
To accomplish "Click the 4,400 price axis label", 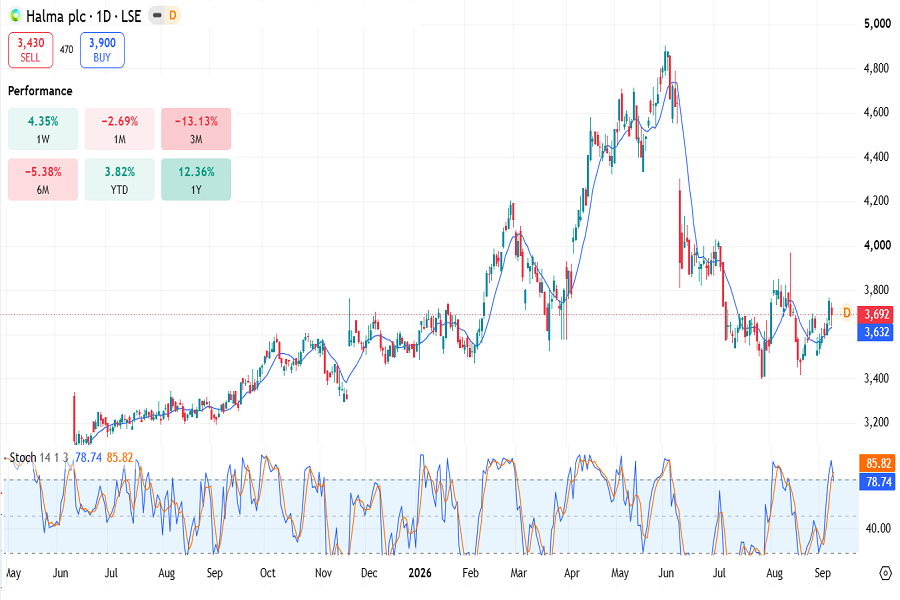I will click(877, 157).
